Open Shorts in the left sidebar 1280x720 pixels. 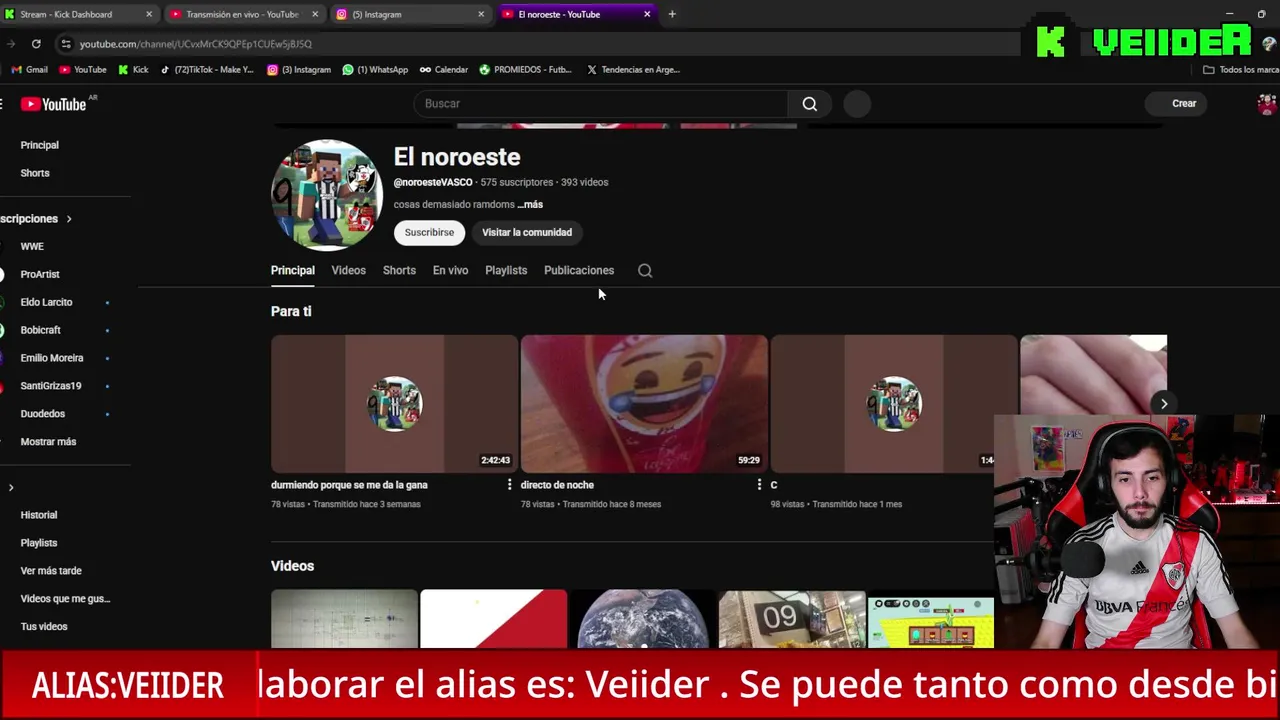(x=35, y=173)
